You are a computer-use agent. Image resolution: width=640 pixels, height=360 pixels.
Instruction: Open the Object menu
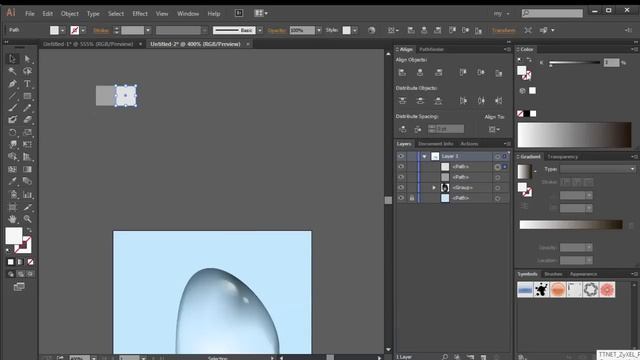pos(70,13)
